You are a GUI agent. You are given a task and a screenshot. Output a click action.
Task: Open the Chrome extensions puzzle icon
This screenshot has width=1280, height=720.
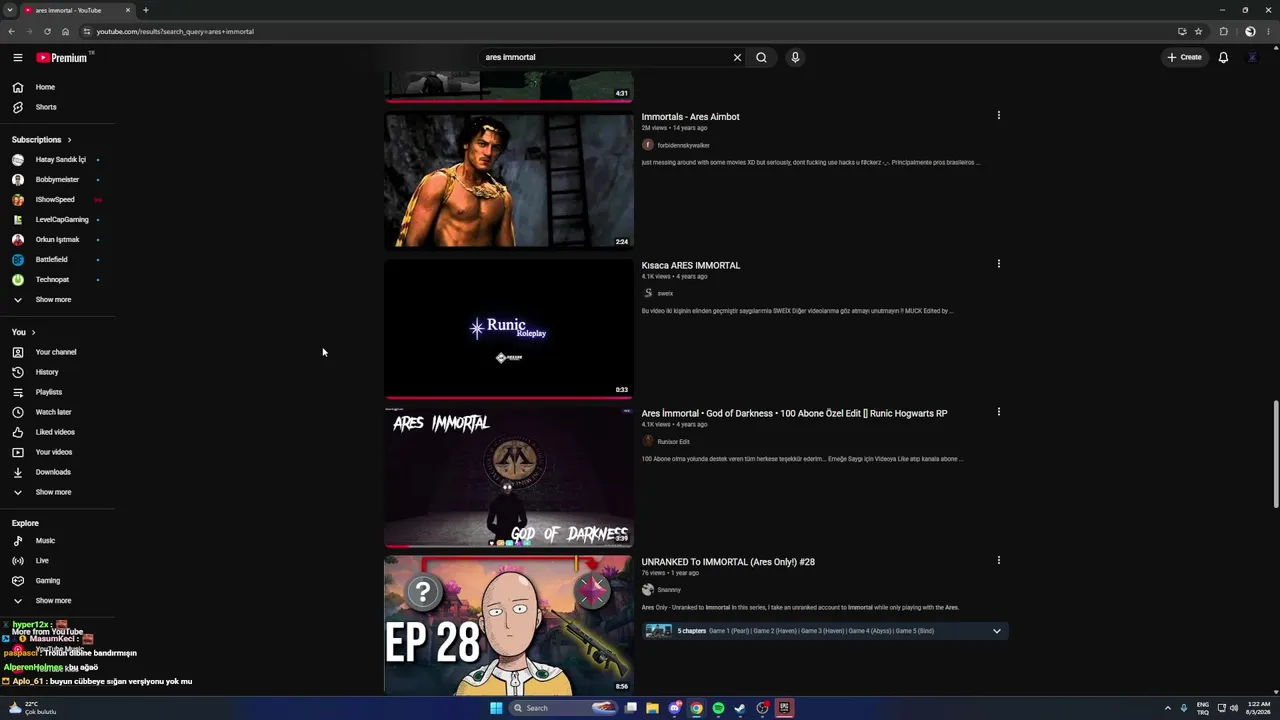(1223, 31)
